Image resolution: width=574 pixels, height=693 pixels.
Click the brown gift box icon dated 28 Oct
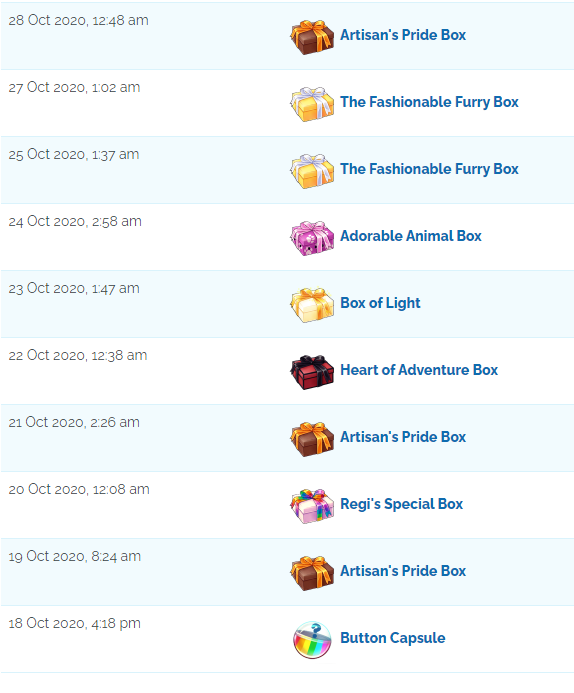click(312, 37)
